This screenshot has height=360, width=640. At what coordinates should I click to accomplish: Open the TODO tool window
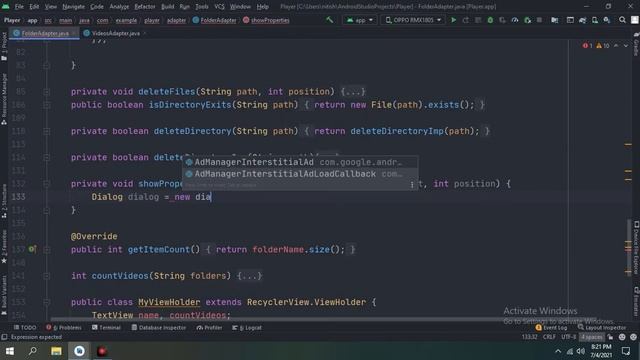pos(25,327)
